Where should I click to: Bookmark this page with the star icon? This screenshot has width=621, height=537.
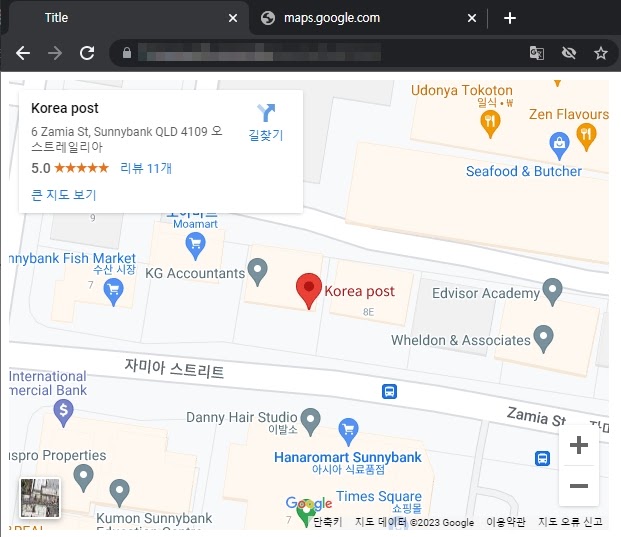coord(600,53)
